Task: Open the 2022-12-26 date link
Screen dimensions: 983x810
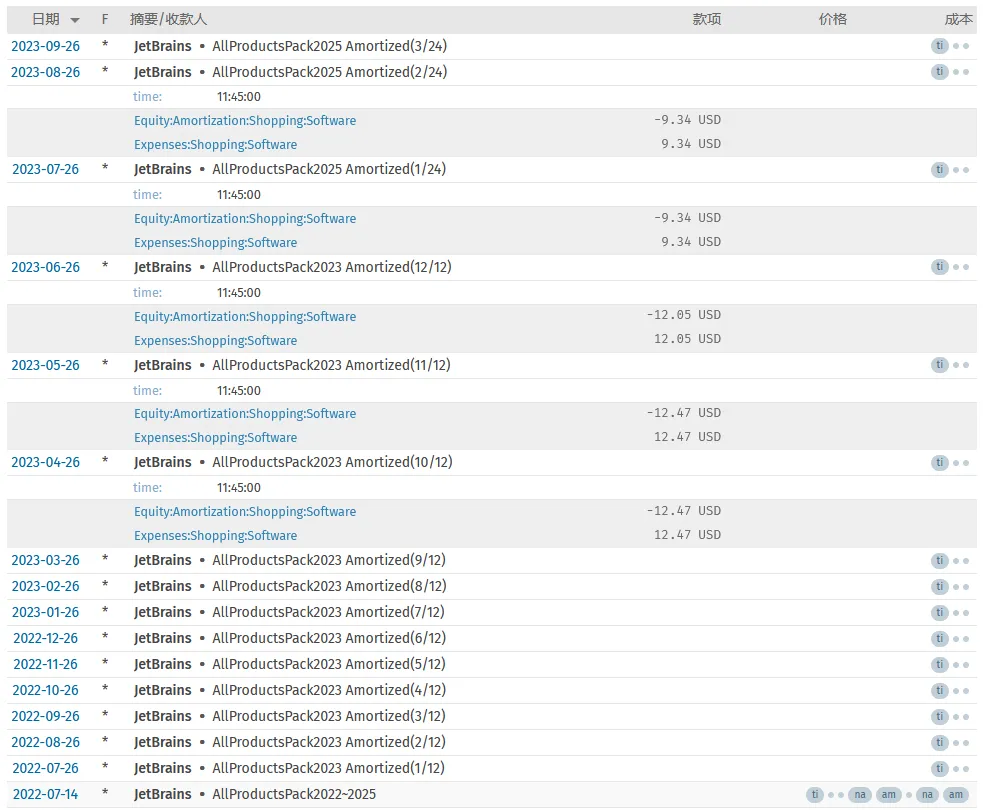Action: click(x=46, y=638)
